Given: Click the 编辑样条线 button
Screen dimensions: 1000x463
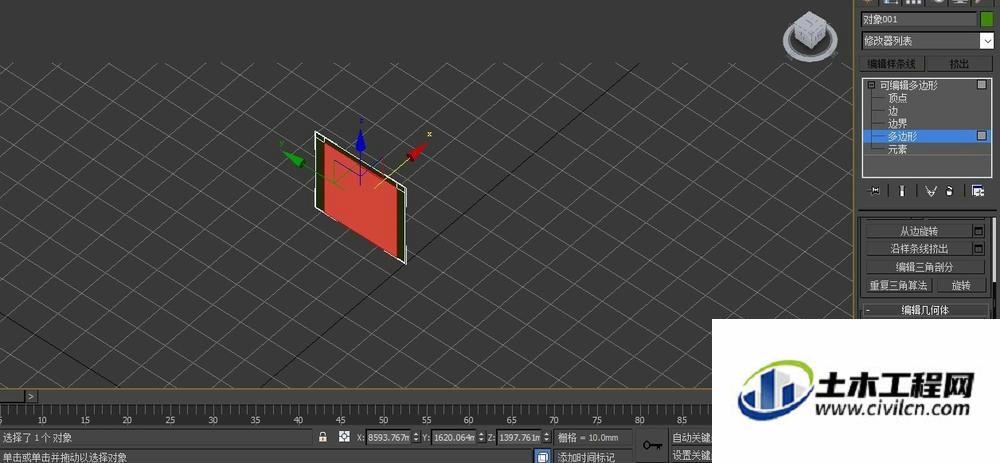Looking at the screenshot, I should point(892,64).
